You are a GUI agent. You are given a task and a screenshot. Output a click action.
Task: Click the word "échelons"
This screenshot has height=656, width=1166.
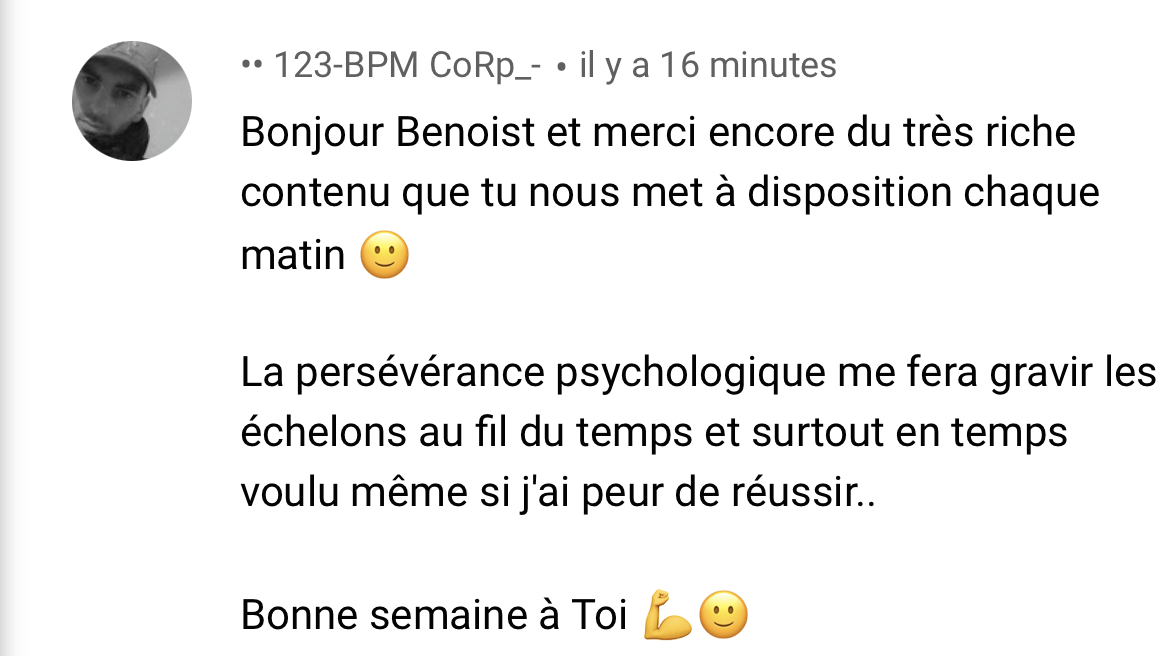[x=323, y=432]
